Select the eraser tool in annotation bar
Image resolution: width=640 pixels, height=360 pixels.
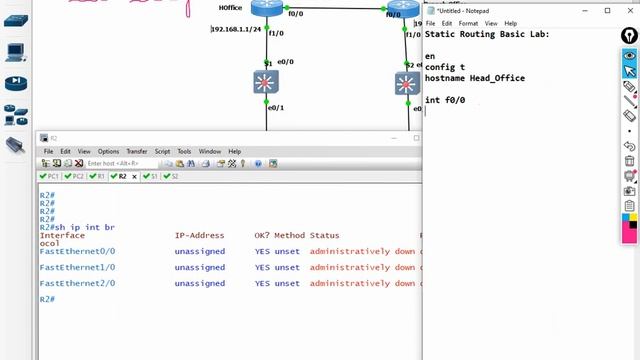(629, 116)
